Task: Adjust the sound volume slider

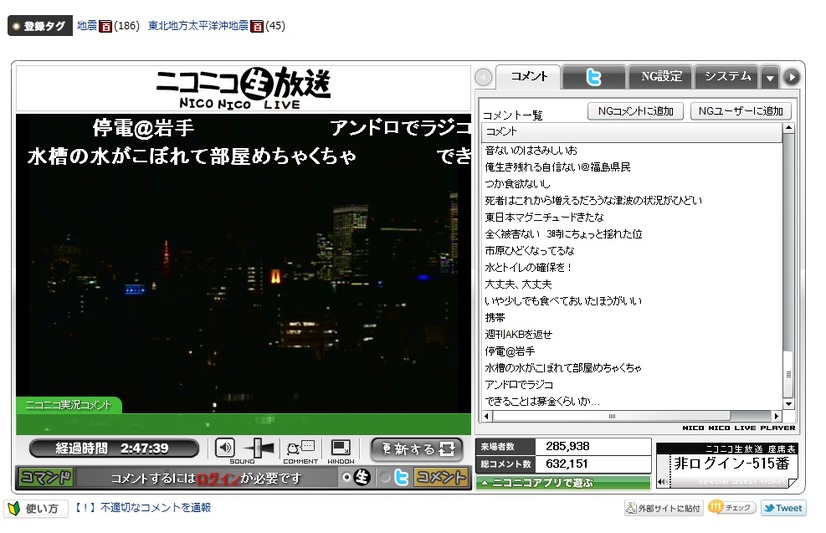Action: pos(259,448)
